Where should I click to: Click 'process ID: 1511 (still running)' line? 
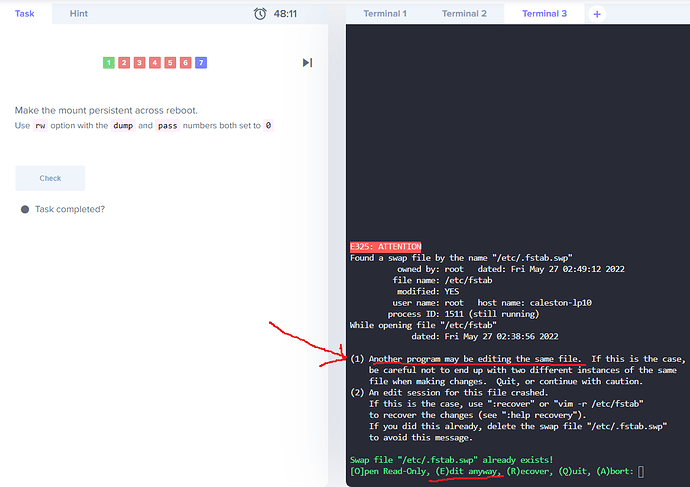click(463, 314)
